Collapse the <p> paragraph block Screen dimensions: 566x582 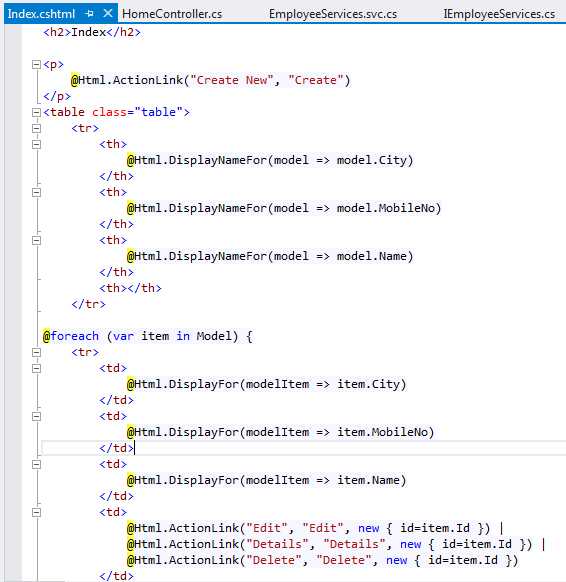pos(36,65)
